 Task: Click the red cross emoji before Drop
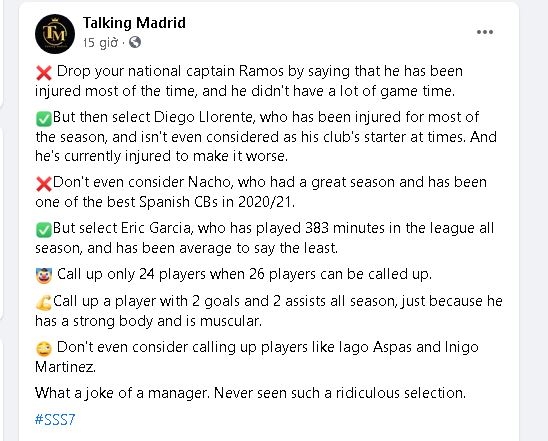[x=44, y=73]
